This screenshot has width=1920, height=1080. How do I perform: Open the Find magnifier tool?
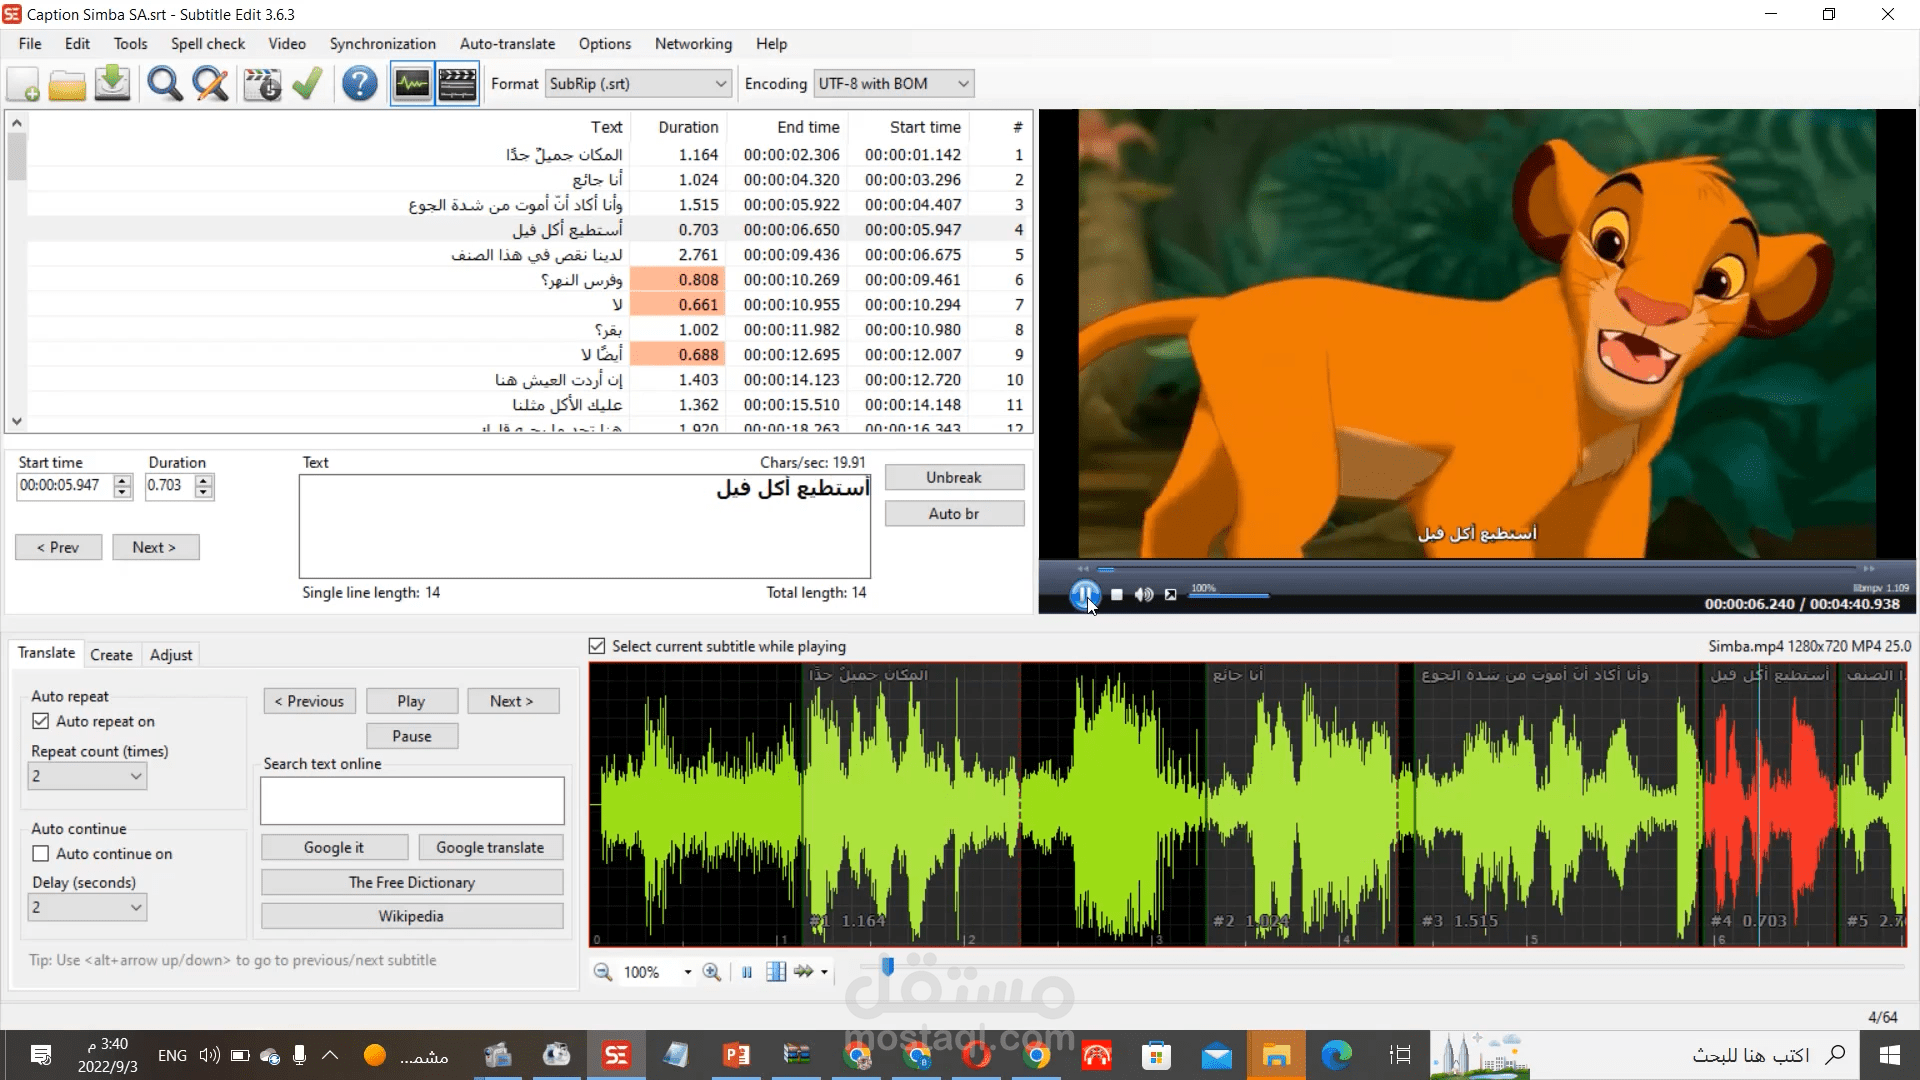165,84
